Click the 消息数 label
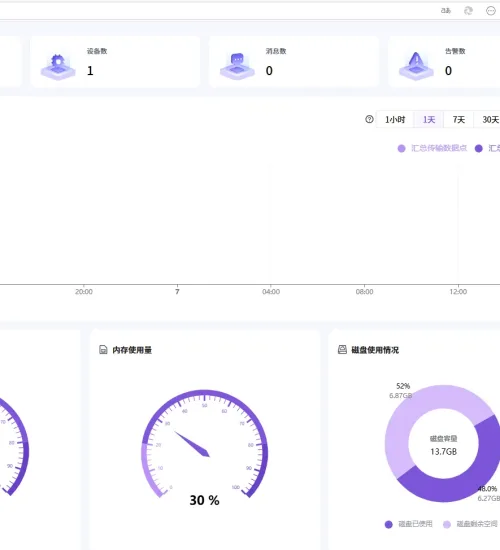 coord(276,51)
